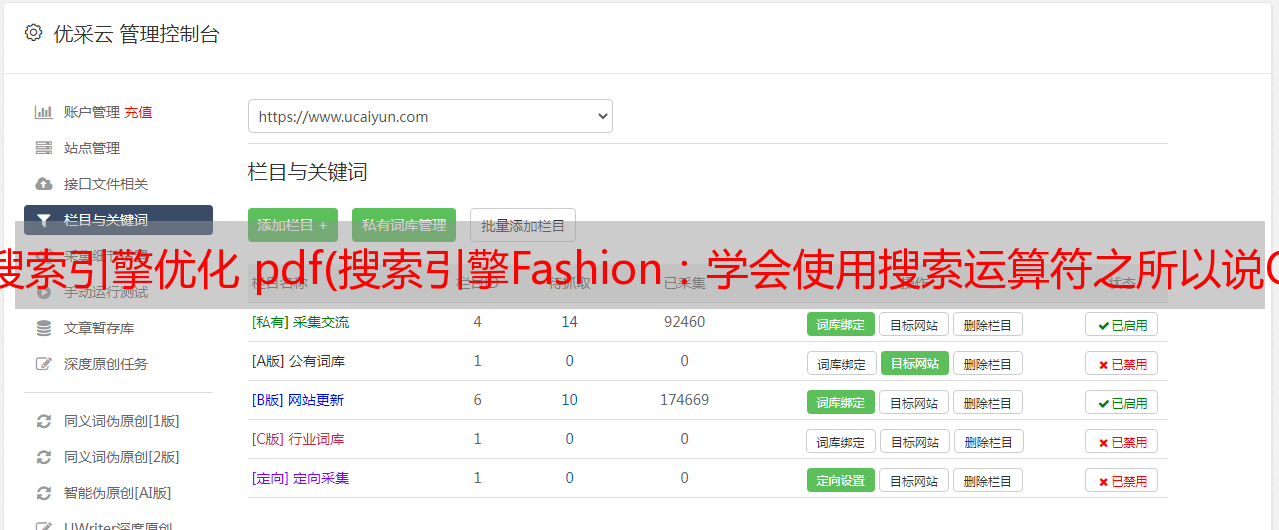Click the 174669 collected count cell
This screenshot has height=530, width=1279.
[684, 400]
